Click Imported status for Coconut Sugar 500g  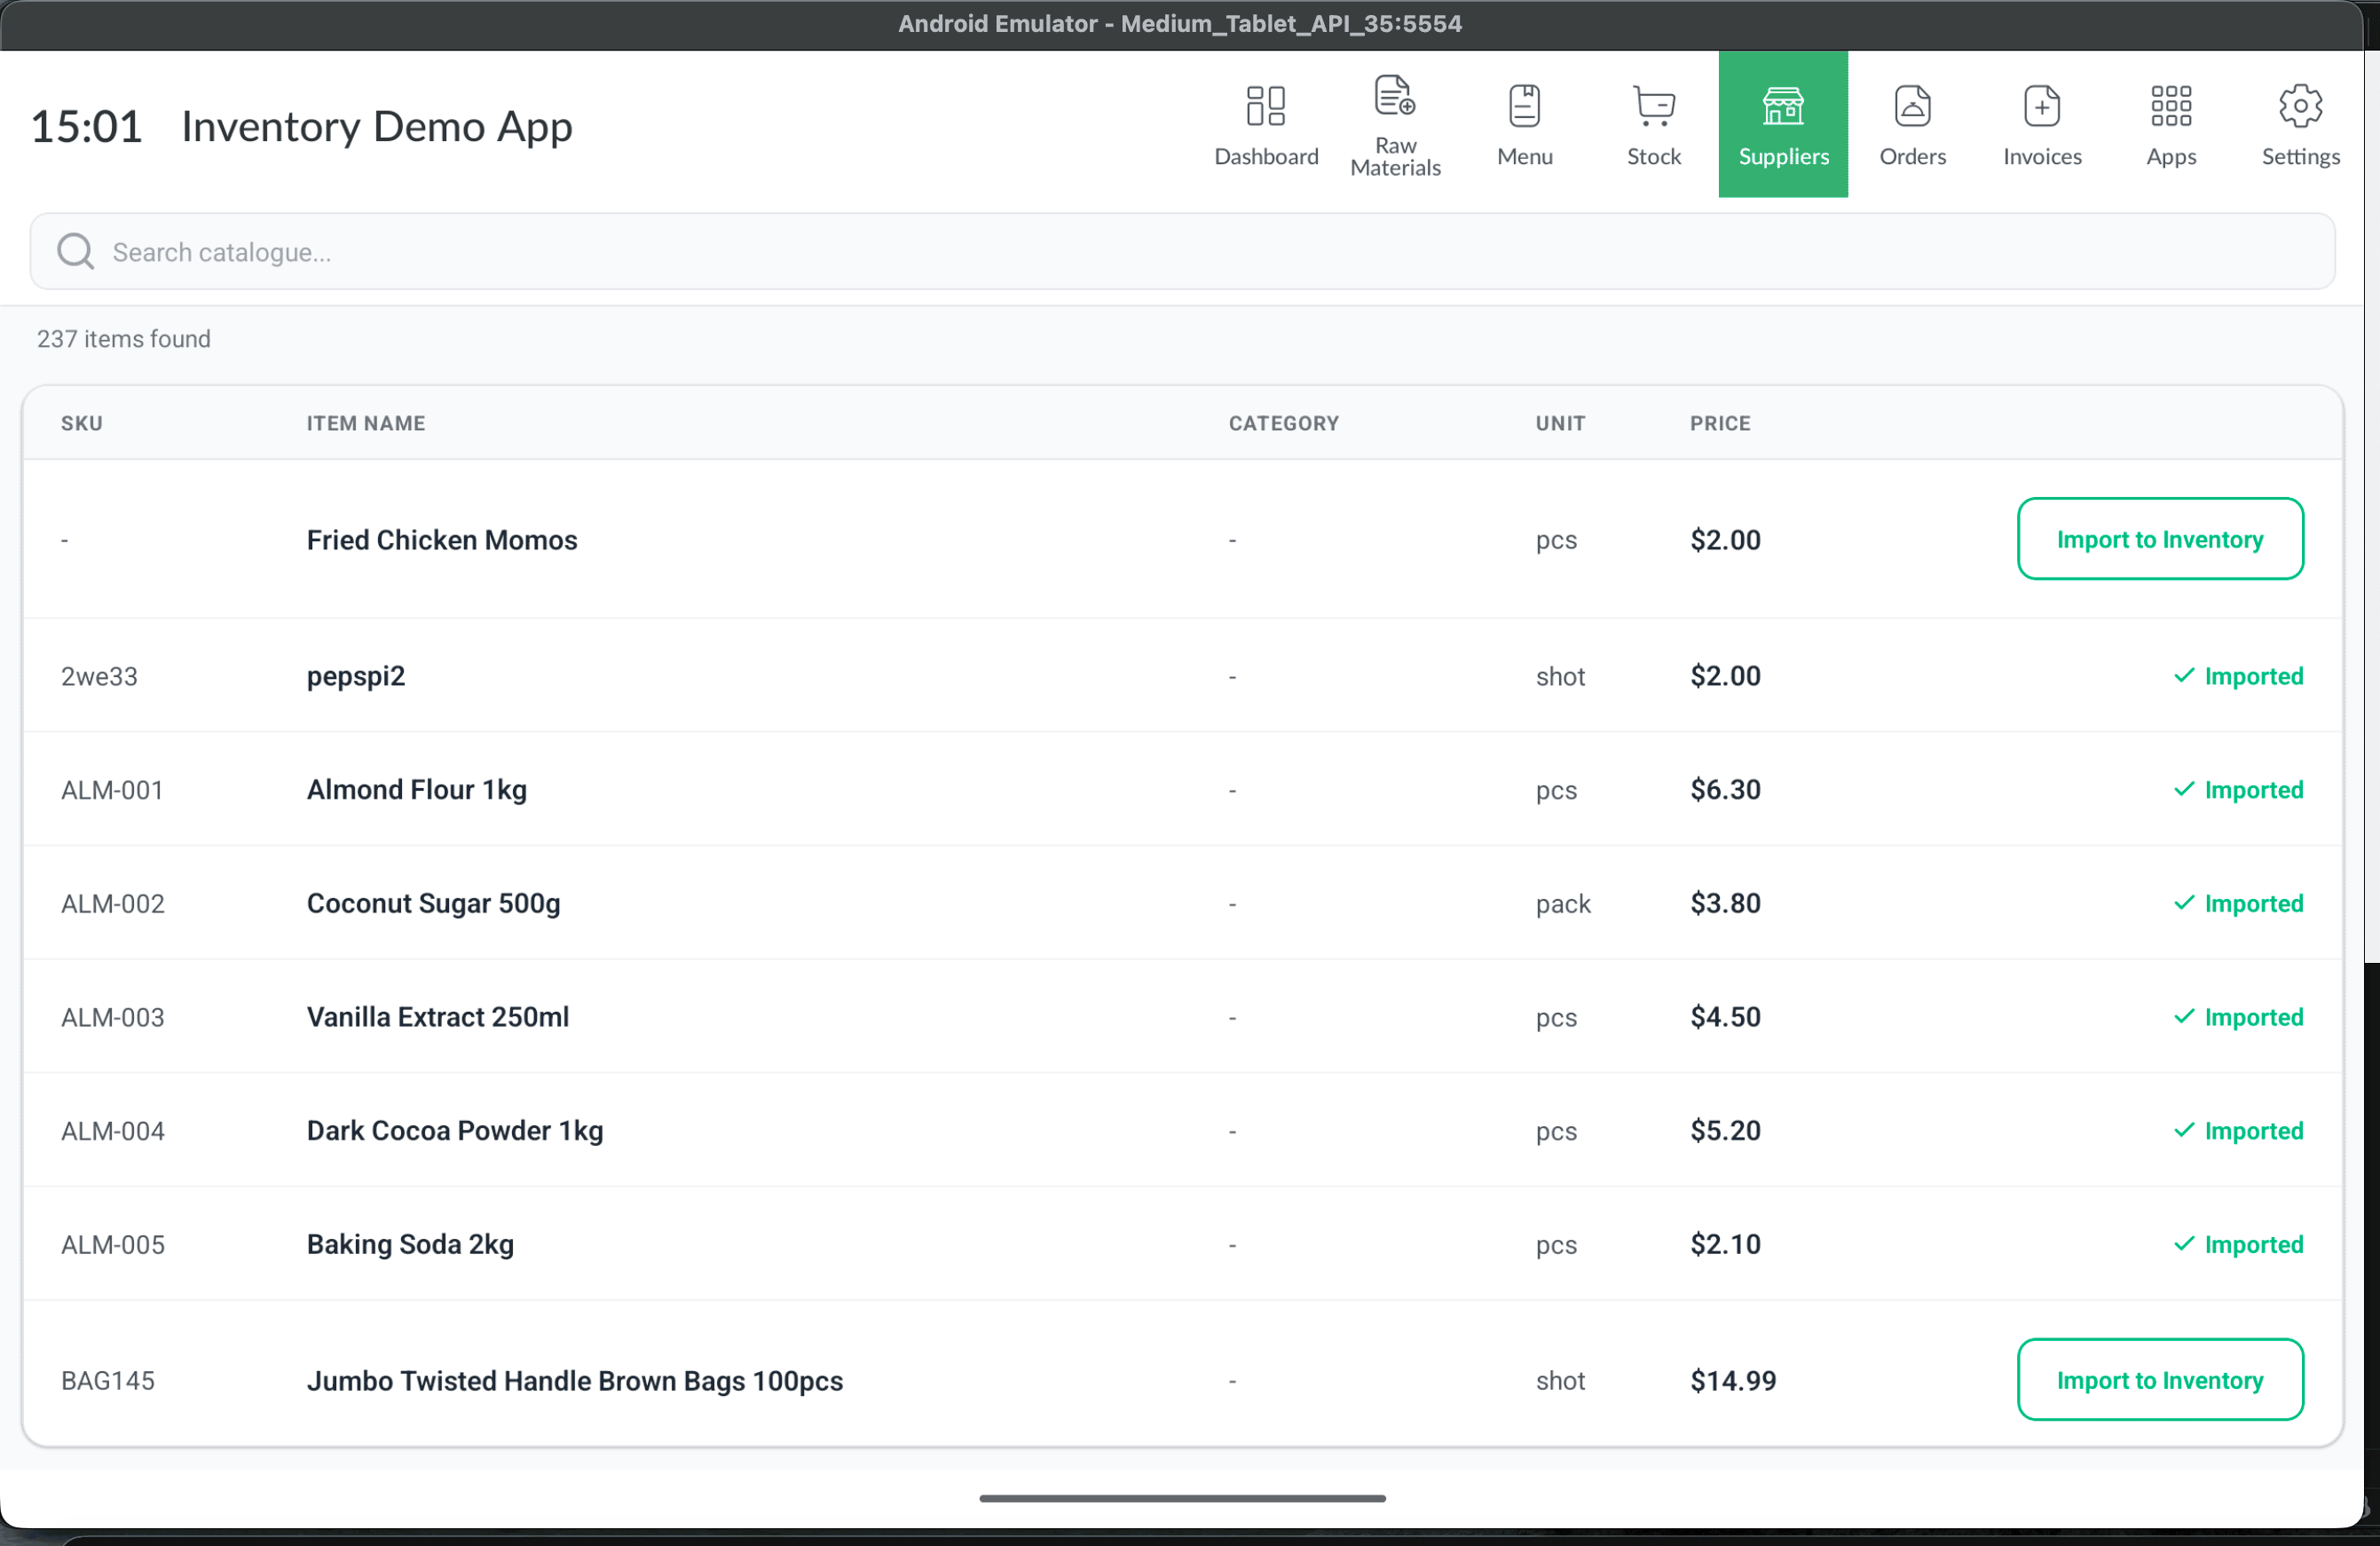(2238, 904)
